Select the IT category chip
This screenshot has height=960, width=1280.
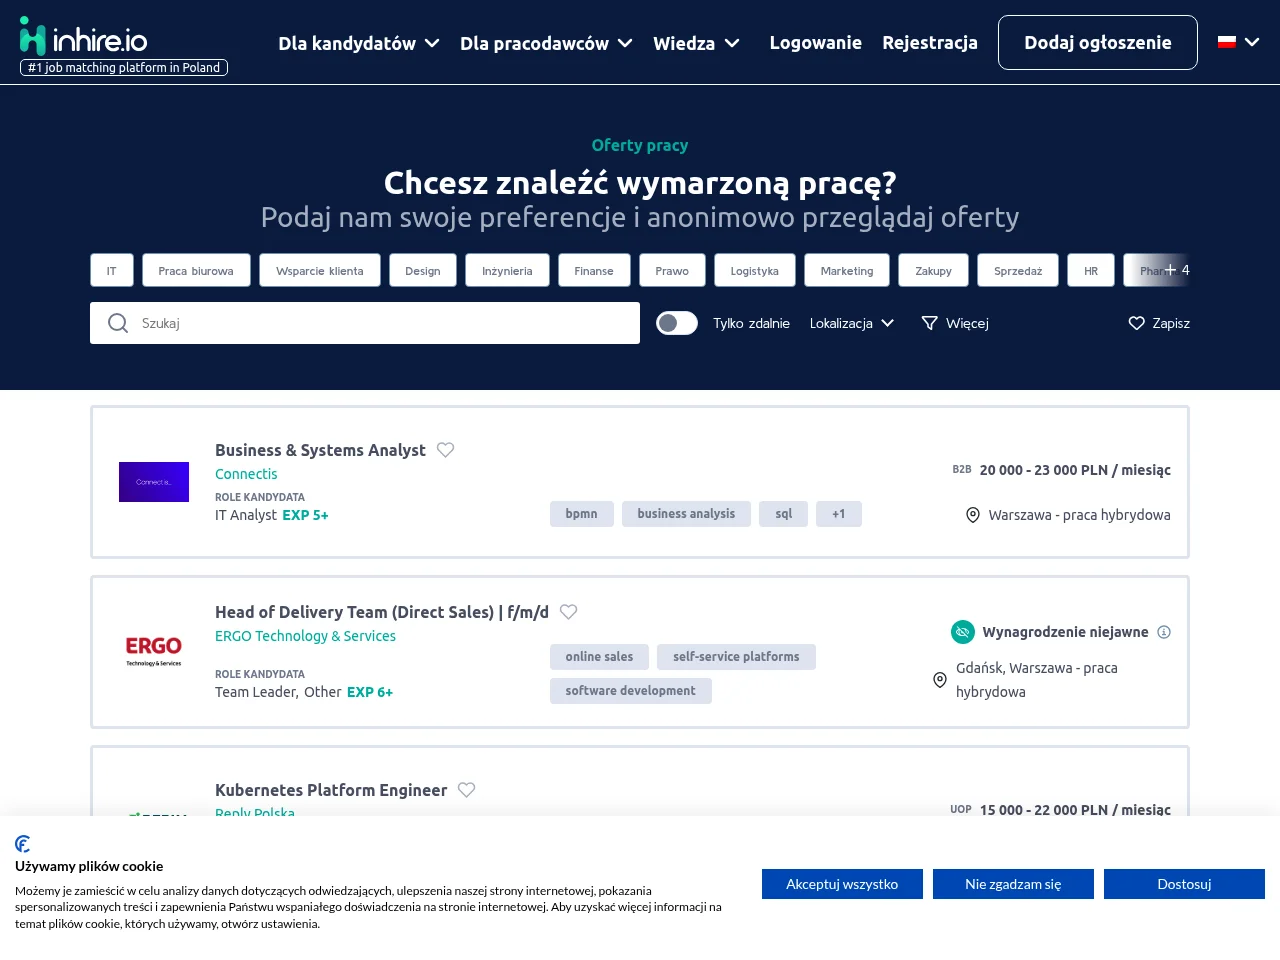[x=112, y=270]
